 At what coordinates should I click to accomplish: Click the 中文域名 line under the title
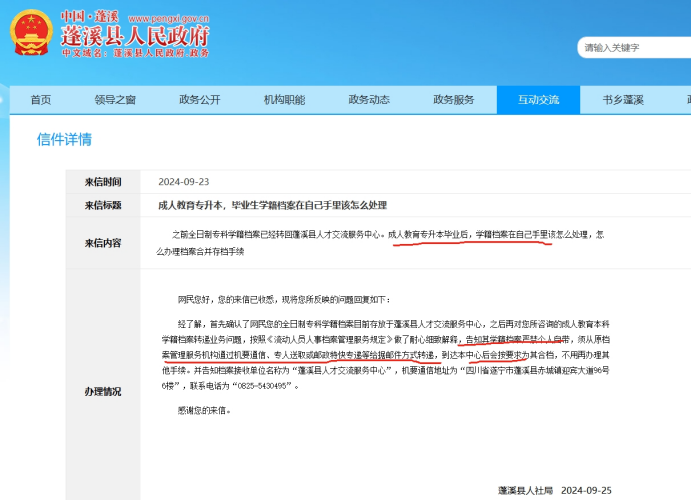coord(135,53)
